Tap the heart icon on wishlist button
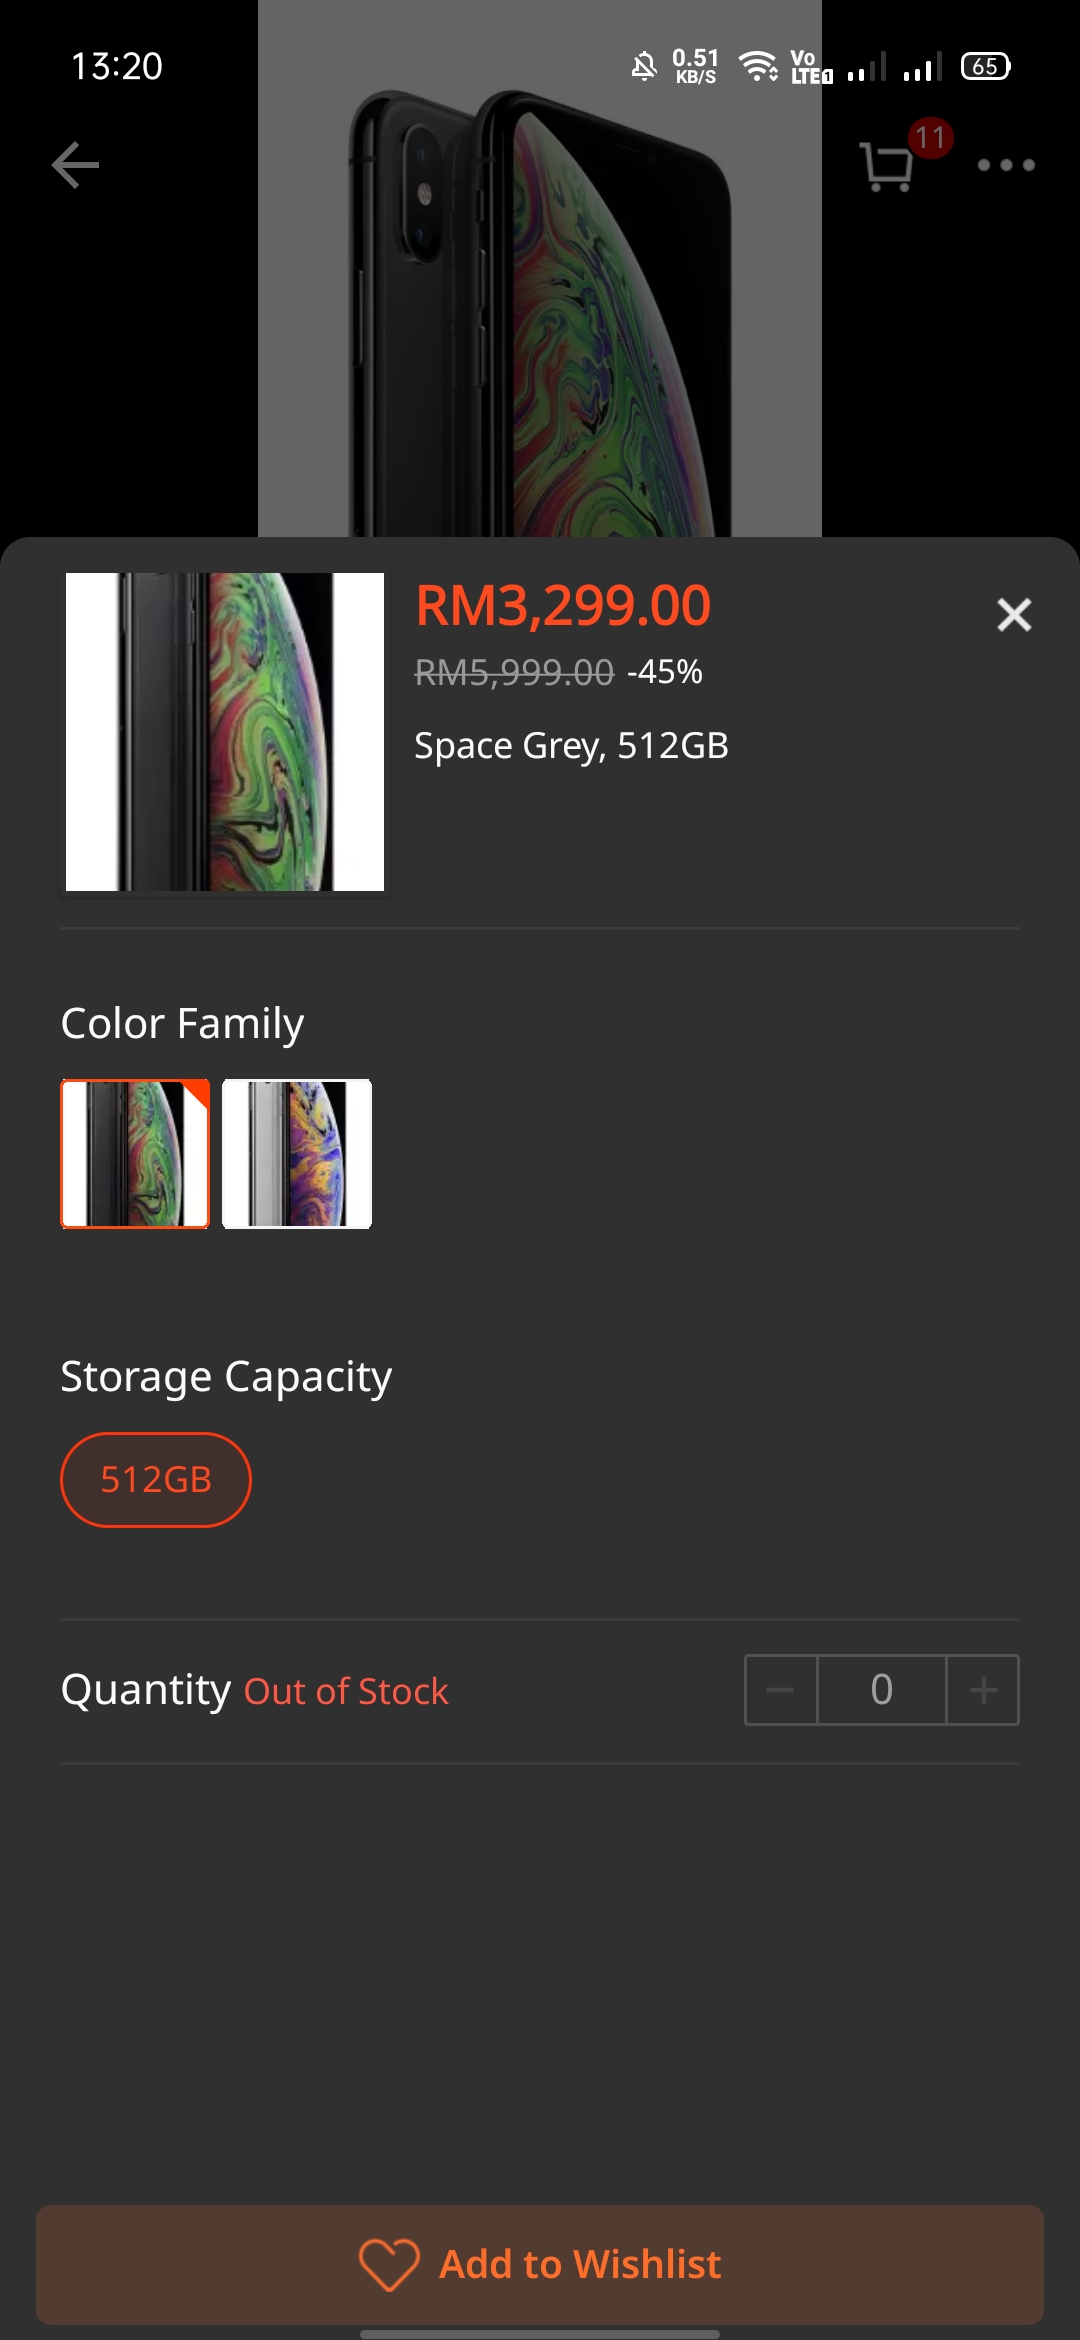This screenshot has height=2340, width=1080. click(x=389, y=2264)
